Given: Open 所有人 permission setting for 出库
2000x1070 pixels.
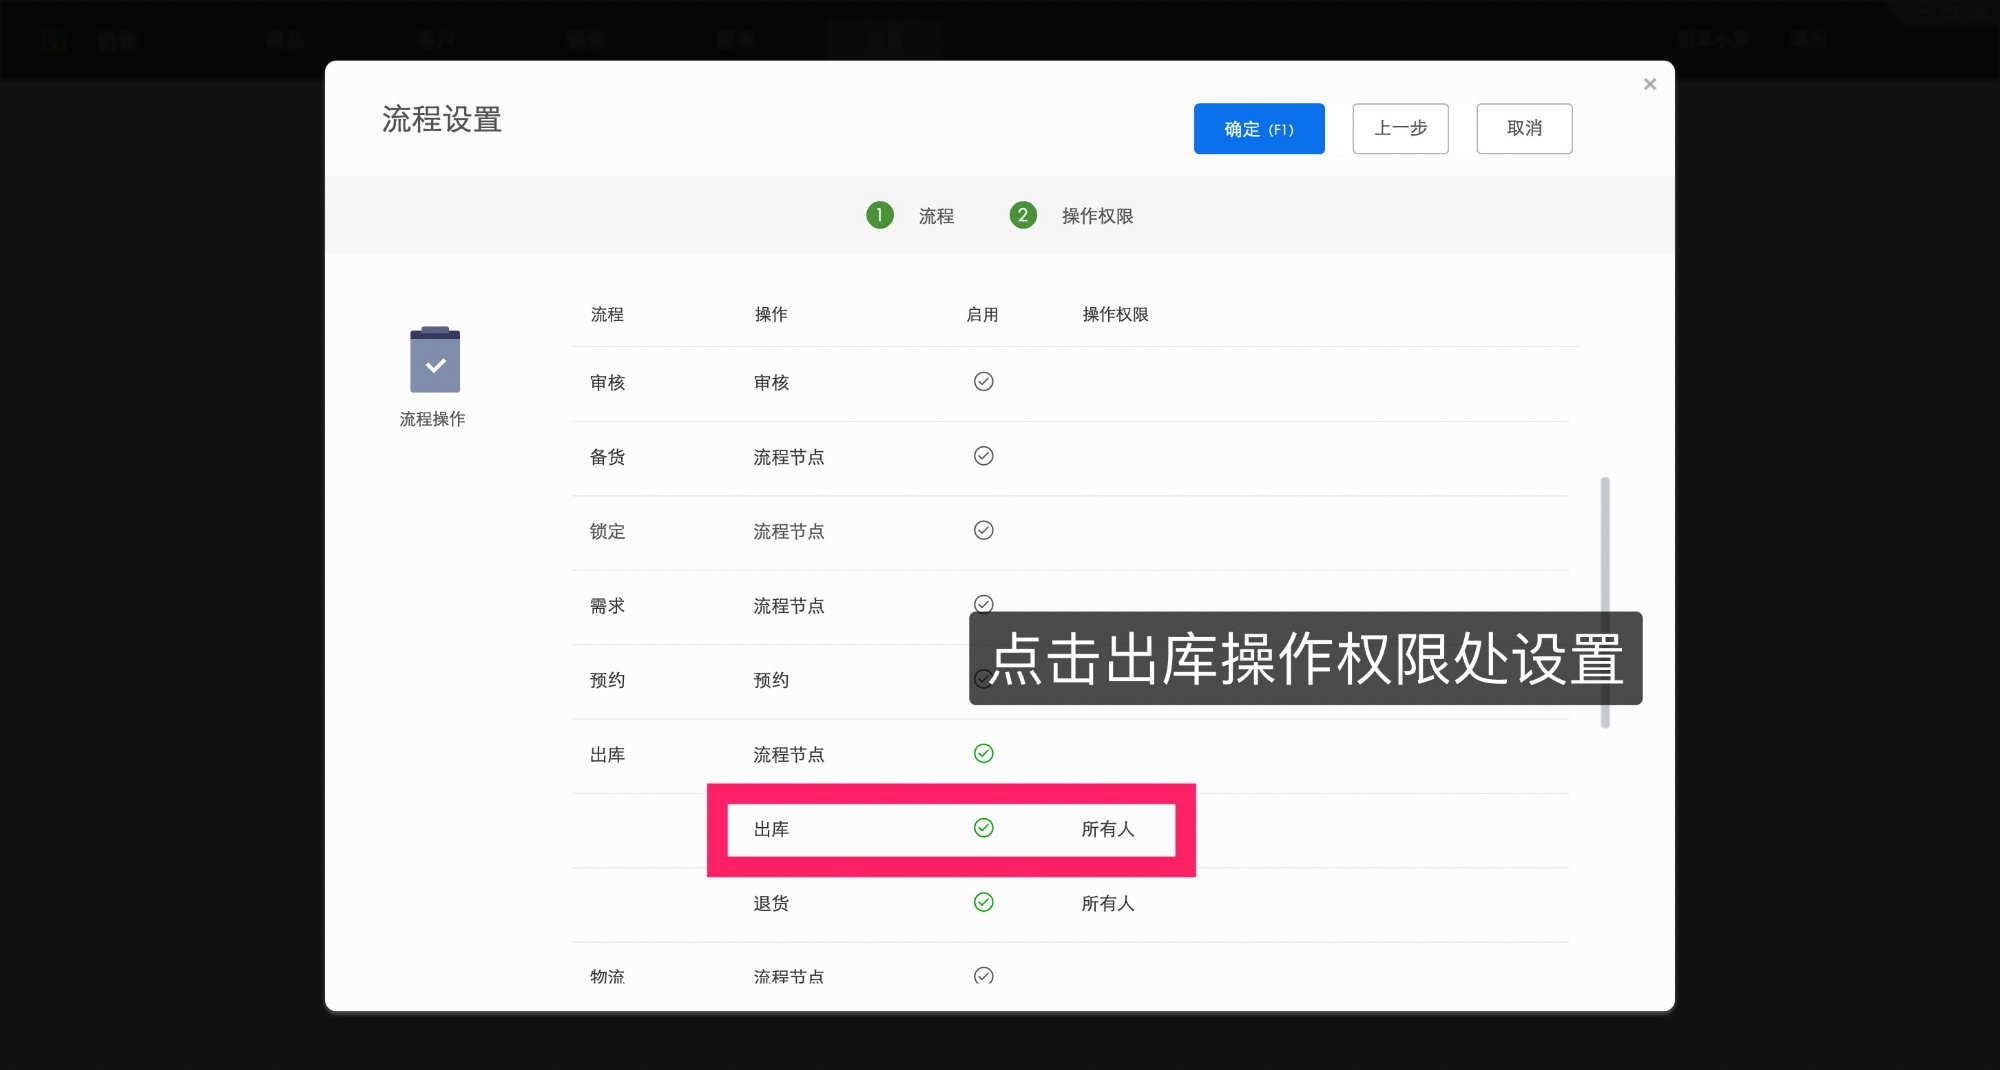Looking at the screenshot, I should 1107,830.
